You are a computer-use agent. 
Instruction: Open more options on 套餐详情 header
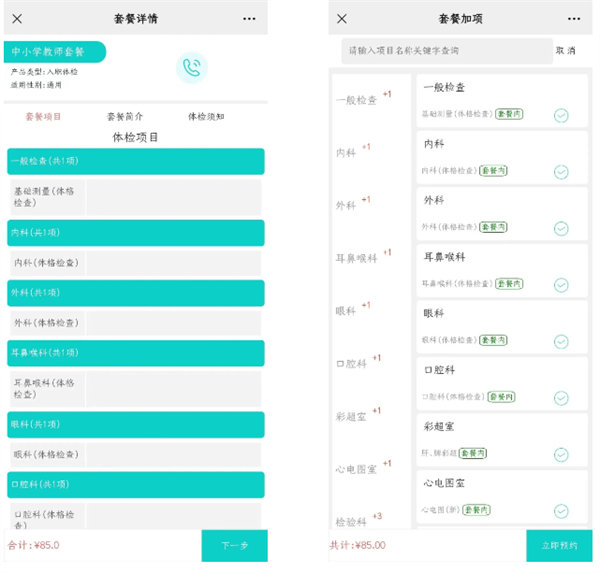249,18
